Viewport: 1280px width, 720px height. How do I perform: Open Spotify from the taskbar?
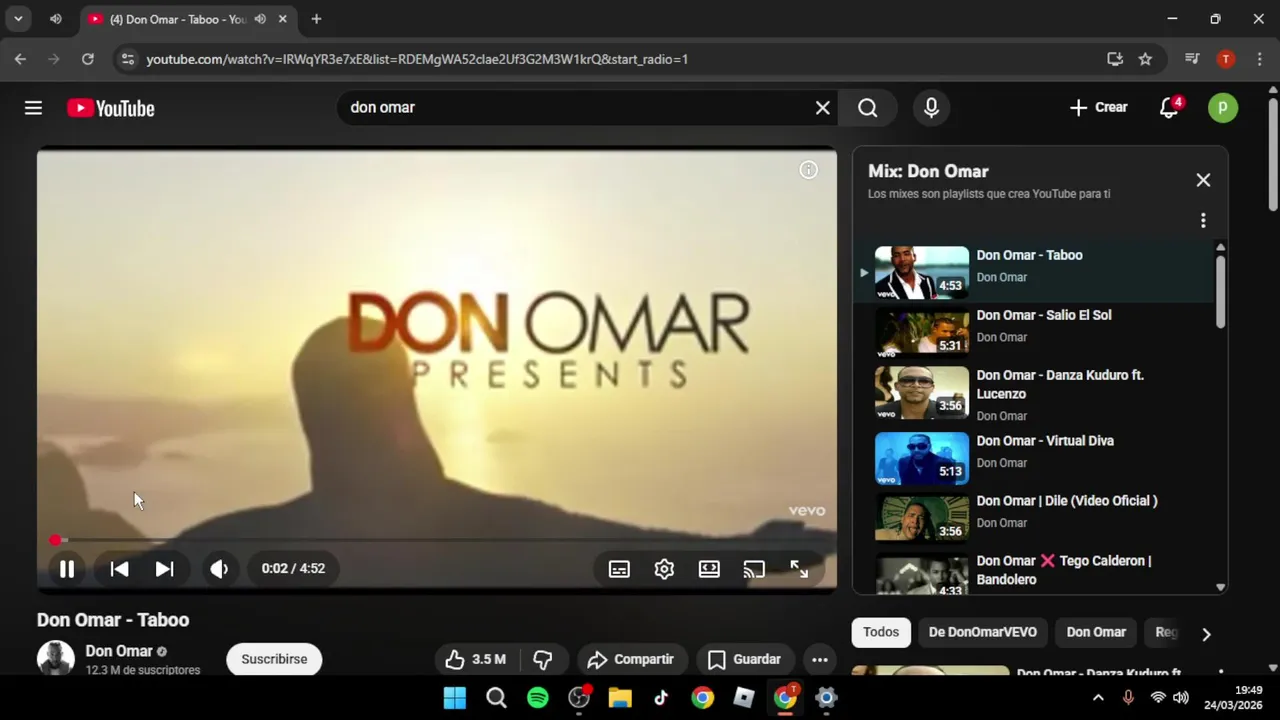pos(538,698)
